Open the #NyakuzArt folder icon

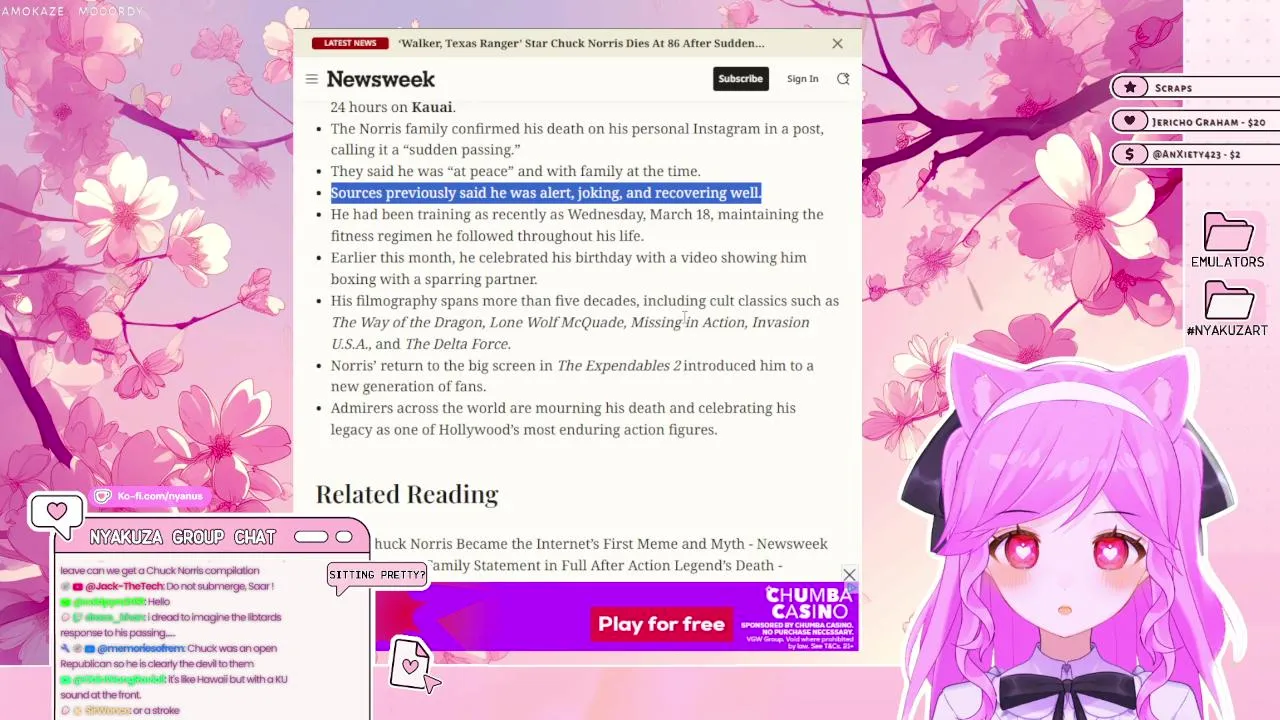tap(1229, 301)
